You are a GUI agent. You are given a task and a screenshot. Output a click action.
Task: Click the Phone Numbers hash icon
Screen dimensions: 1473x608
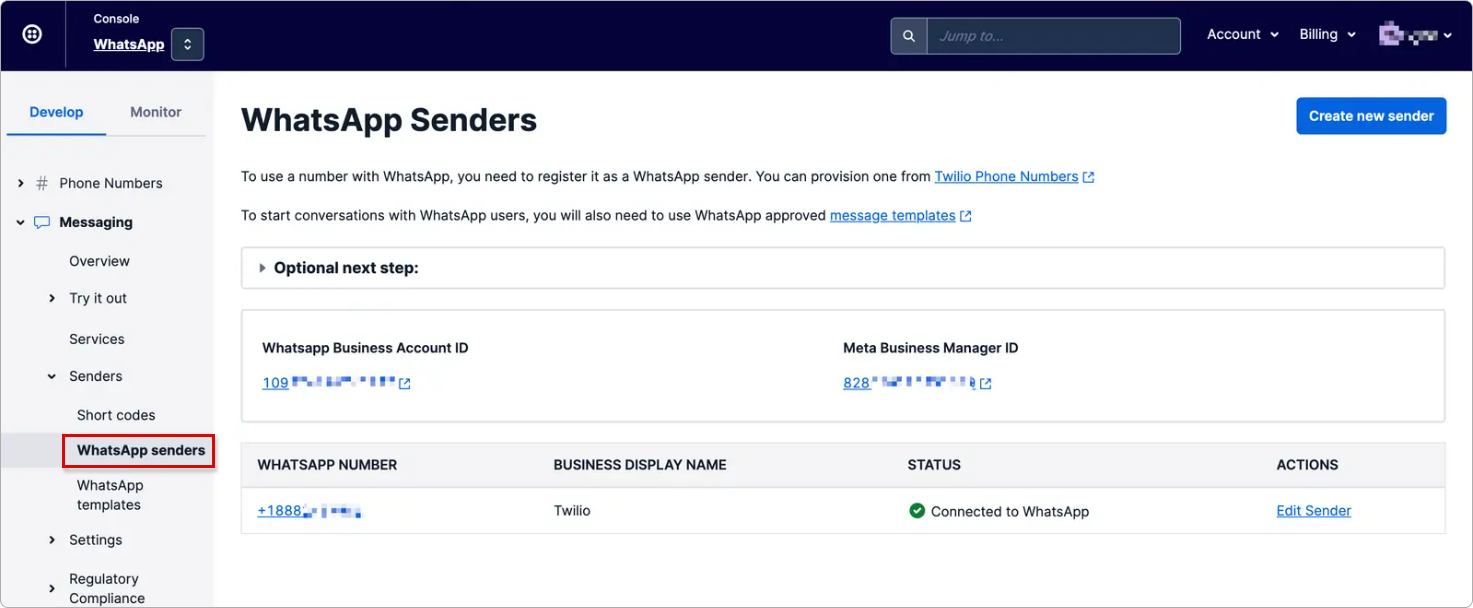coord(42,183)
